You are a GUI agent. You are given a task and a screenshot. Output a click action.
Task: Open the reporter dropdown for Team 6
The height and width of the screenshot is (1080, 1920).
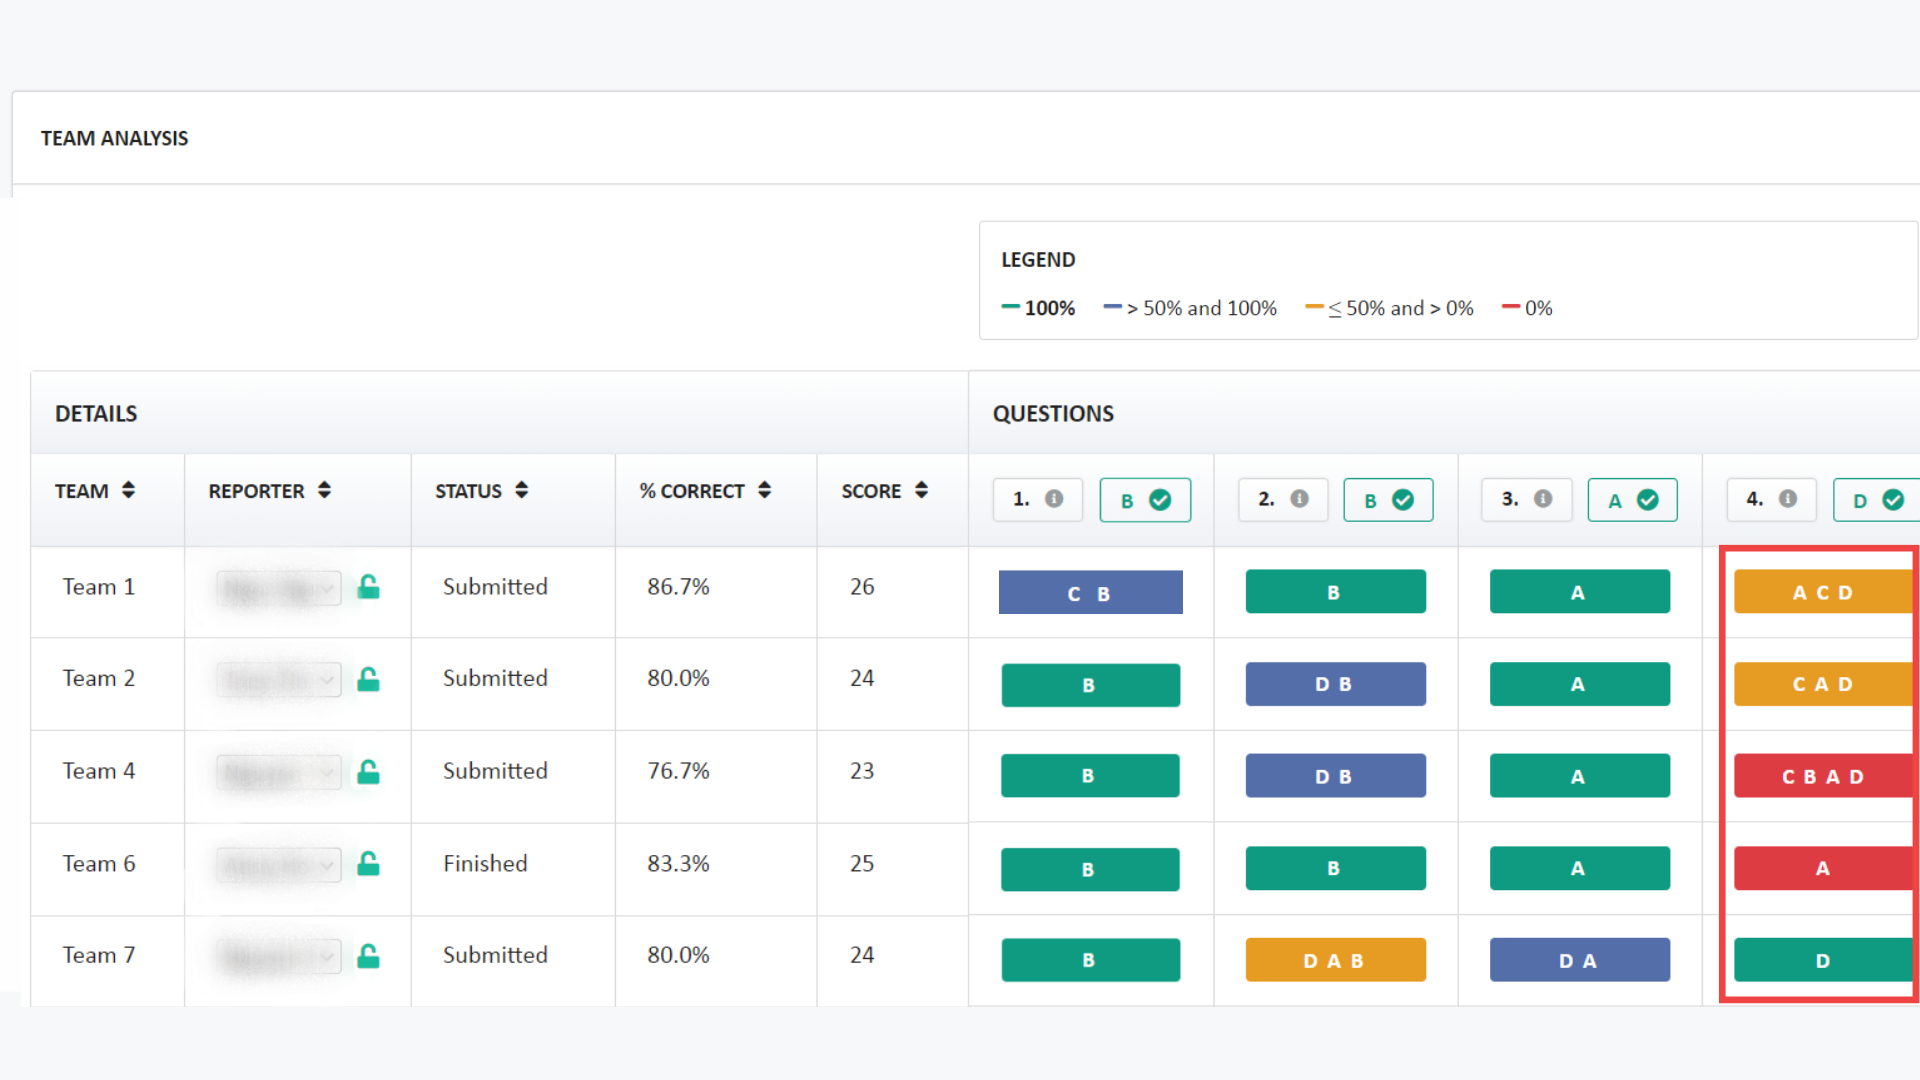278,865
